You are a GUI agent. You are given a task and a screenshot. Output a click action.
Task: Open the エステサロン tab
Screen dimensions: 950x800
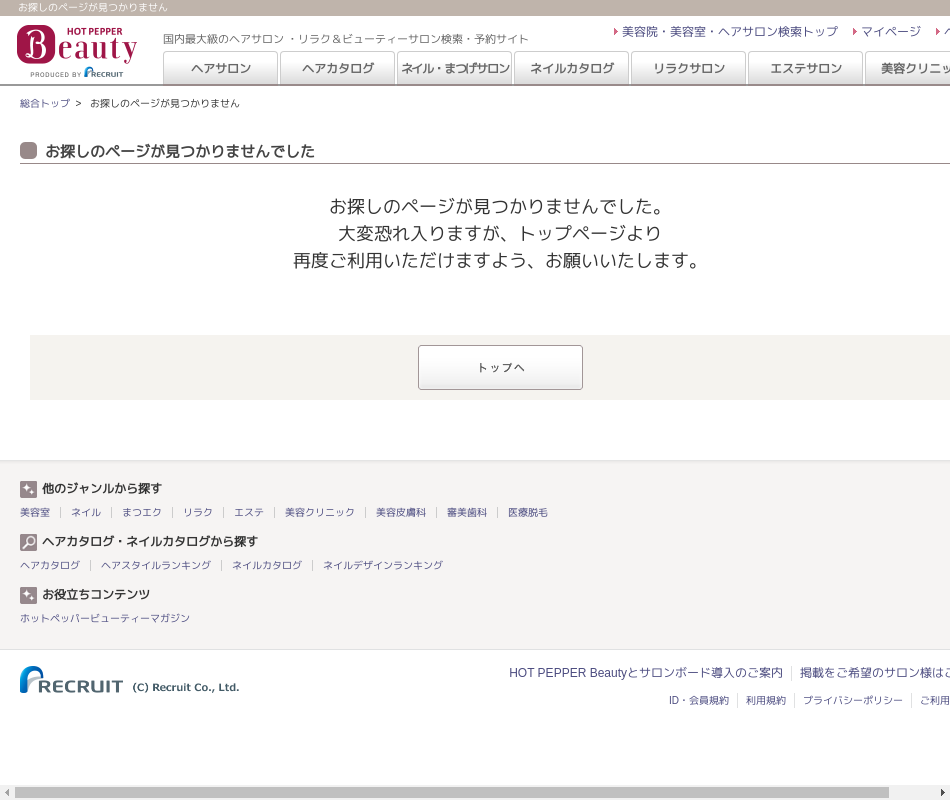(806, 68)
